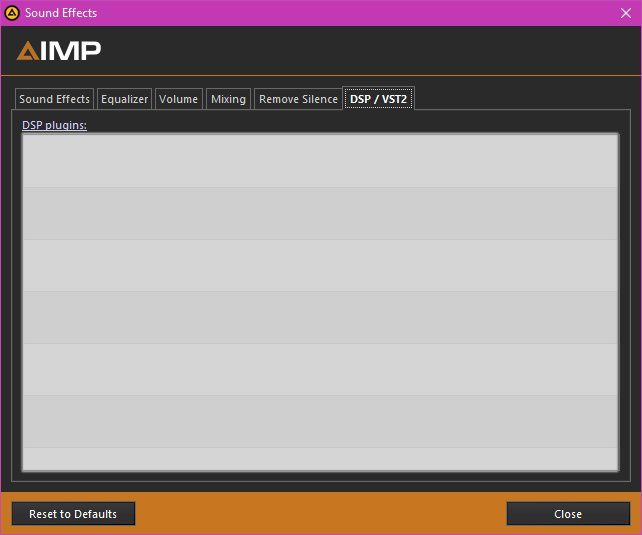642x535 pixels.
Task: Open the Remove Silence tab
Action: click(x=298, y=99)
